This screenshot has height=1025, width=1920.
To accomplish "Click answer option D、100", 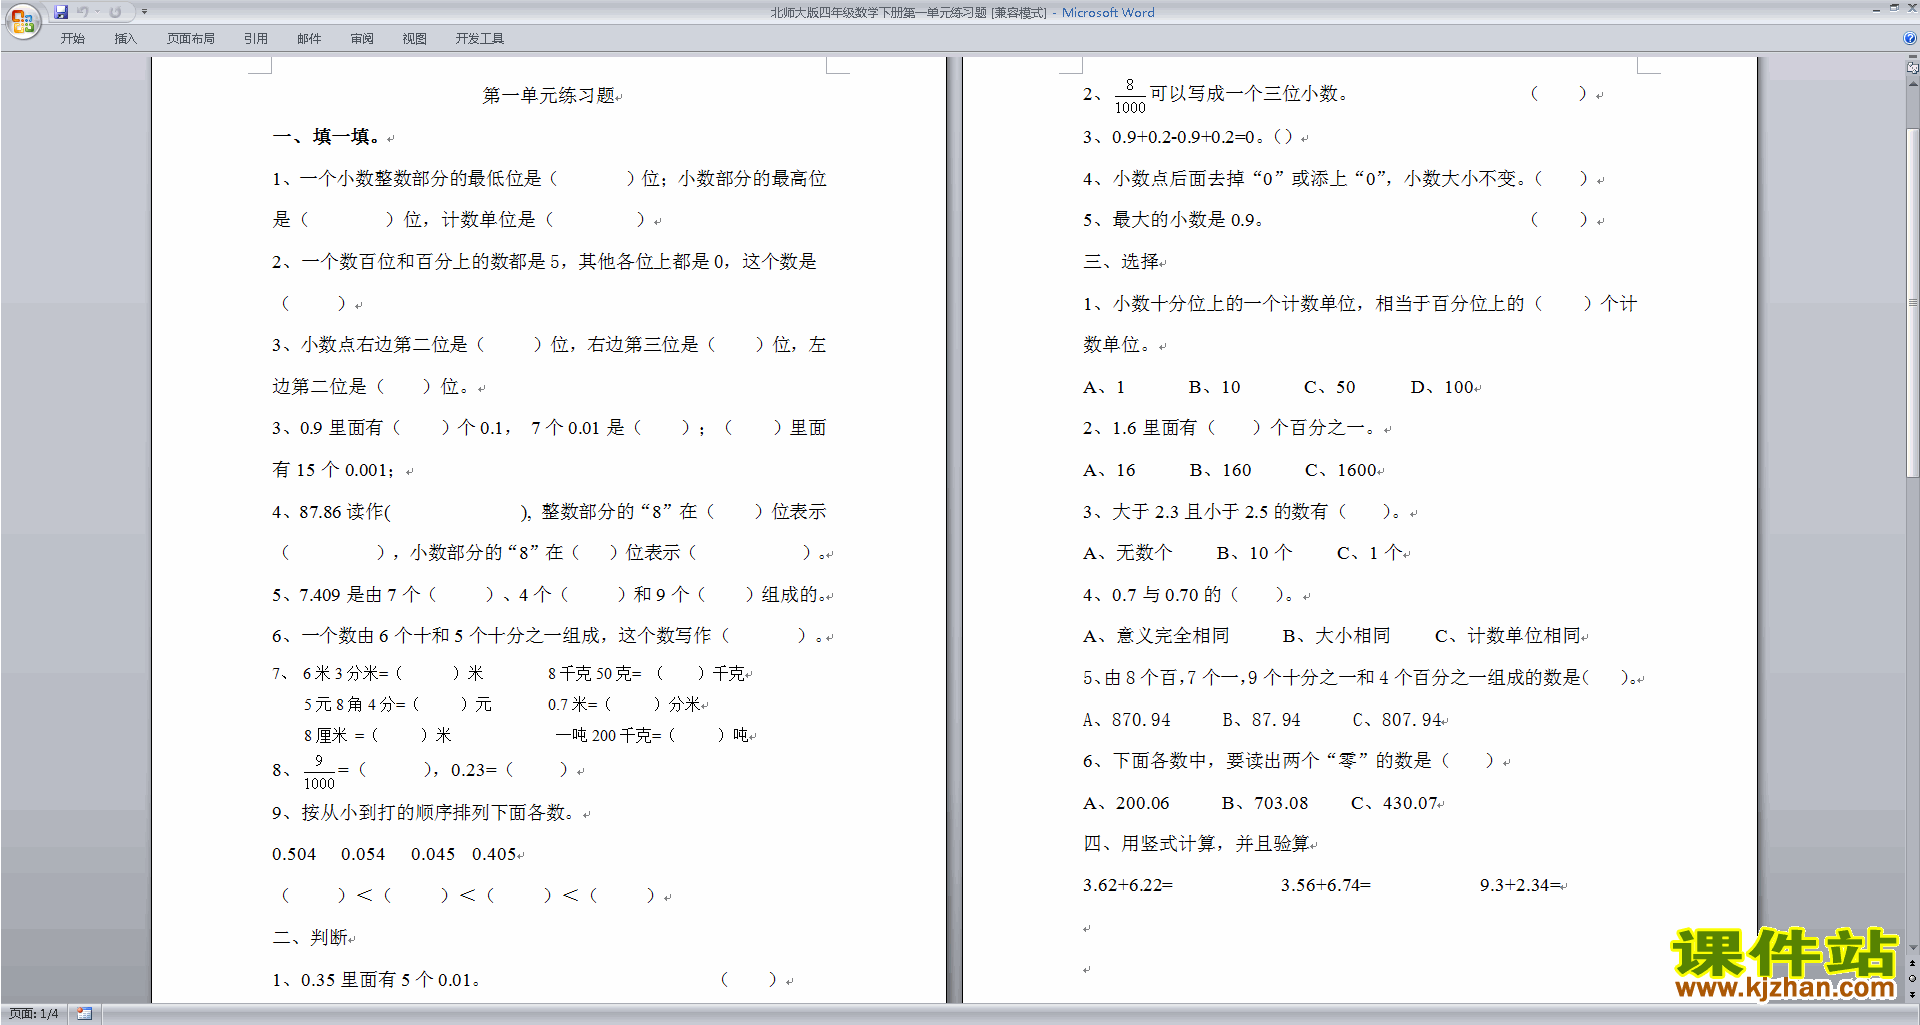I will 1442,387.
